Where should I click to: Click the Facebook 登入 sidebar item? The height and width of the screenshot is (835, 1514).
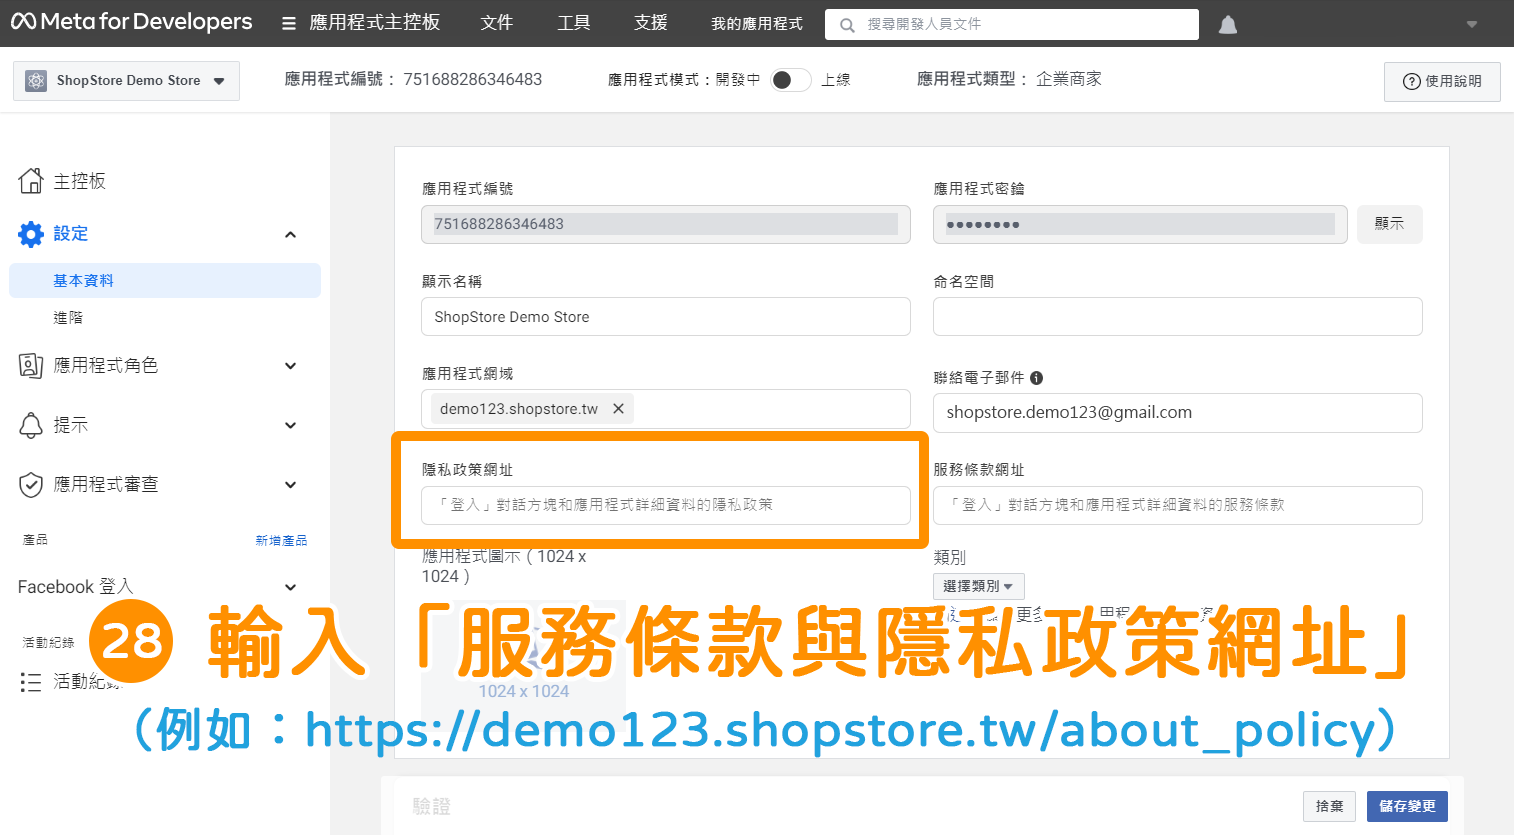(x=75, y=587)
